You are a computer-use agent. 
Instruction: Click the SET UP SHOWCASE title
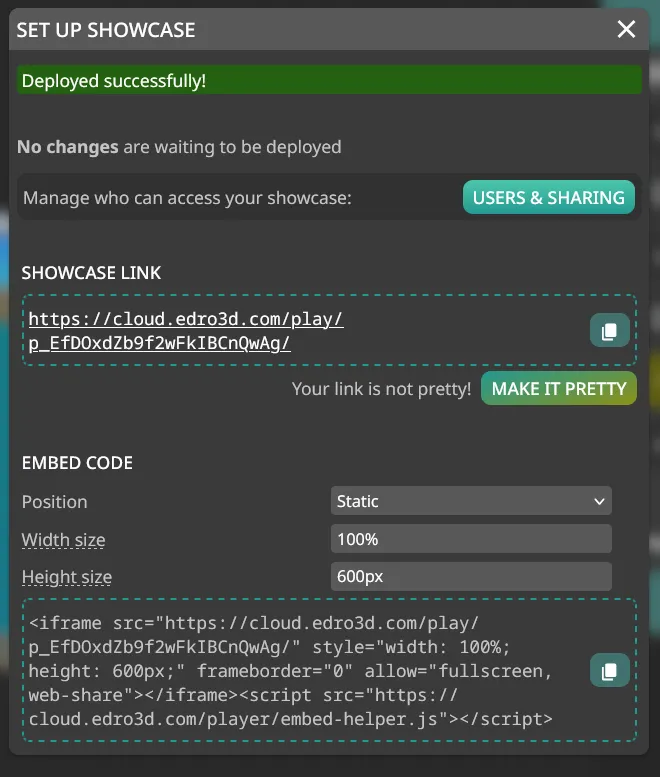106,30
